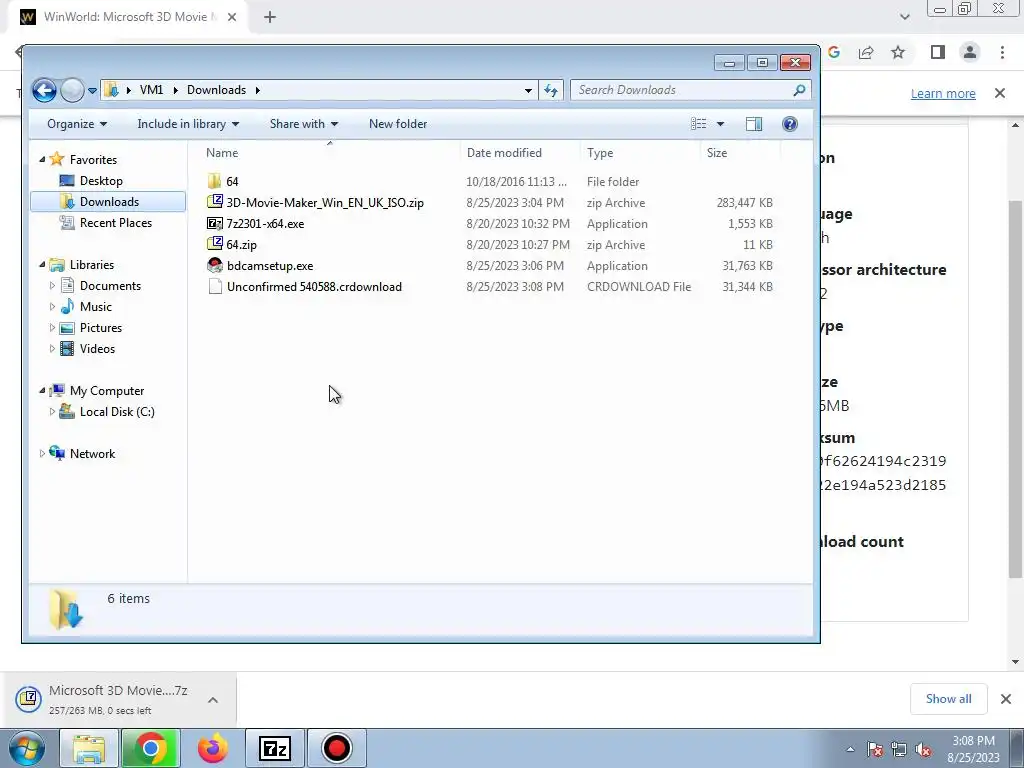
Task: Collapse the My Computer node
Action: (42, 391)
